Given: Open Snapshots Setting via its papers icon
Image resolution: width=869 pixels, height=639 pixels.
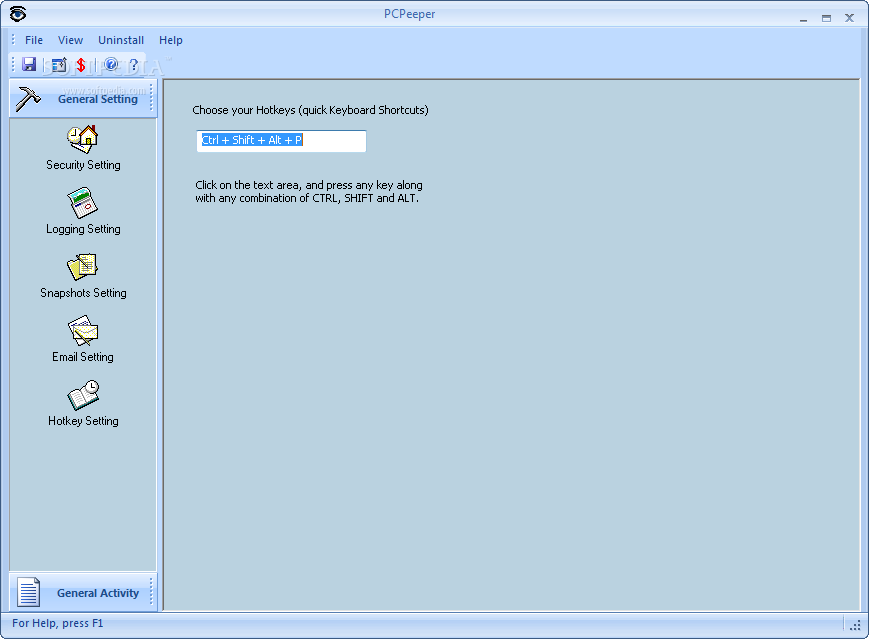Looking at the screenshot, I should tap(83, 267).
